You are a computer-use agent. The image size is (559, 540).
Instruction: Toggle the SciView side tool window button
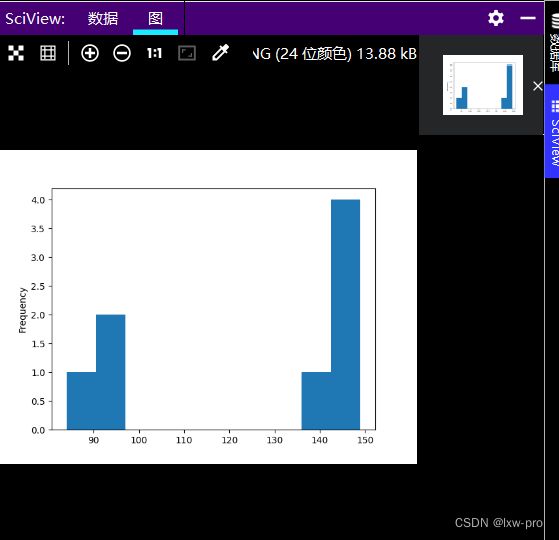coord(552,131)
